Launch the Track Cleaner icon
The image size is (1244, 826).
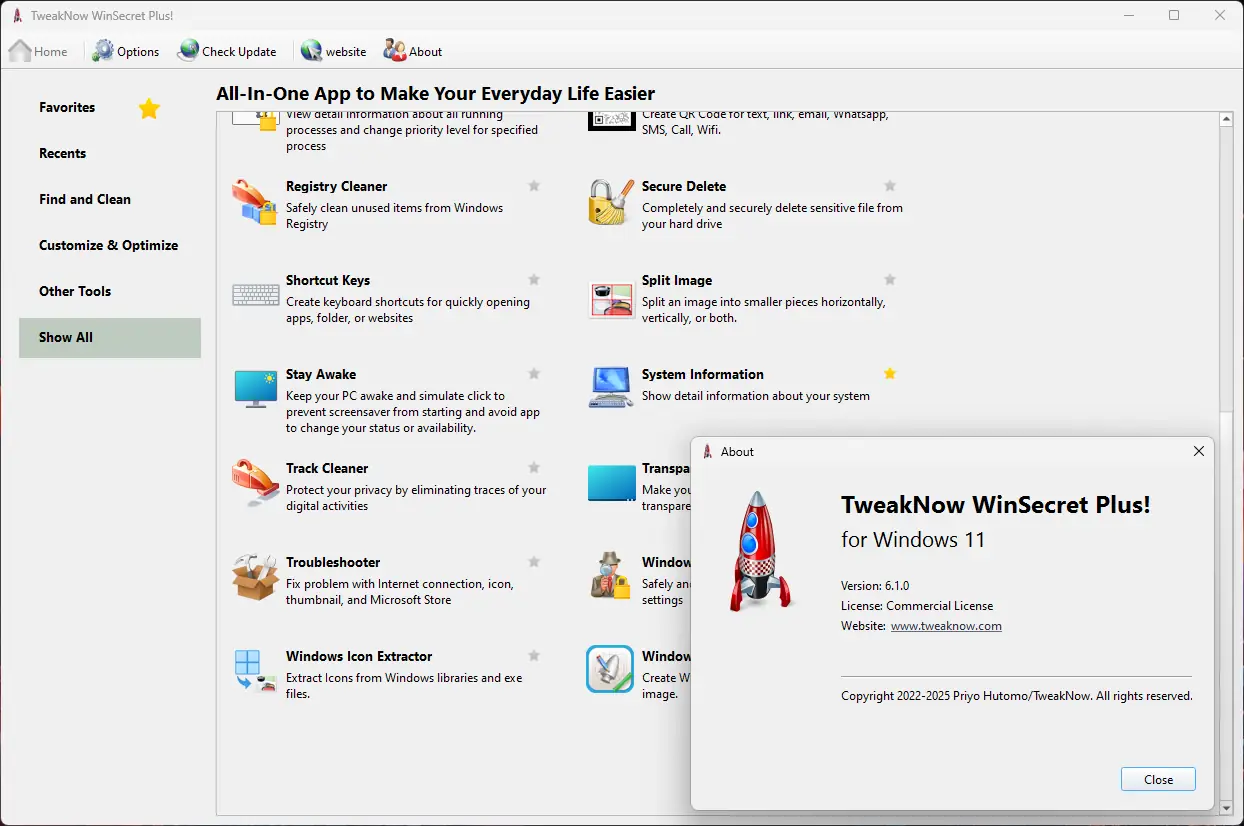(x=255, y=483)
